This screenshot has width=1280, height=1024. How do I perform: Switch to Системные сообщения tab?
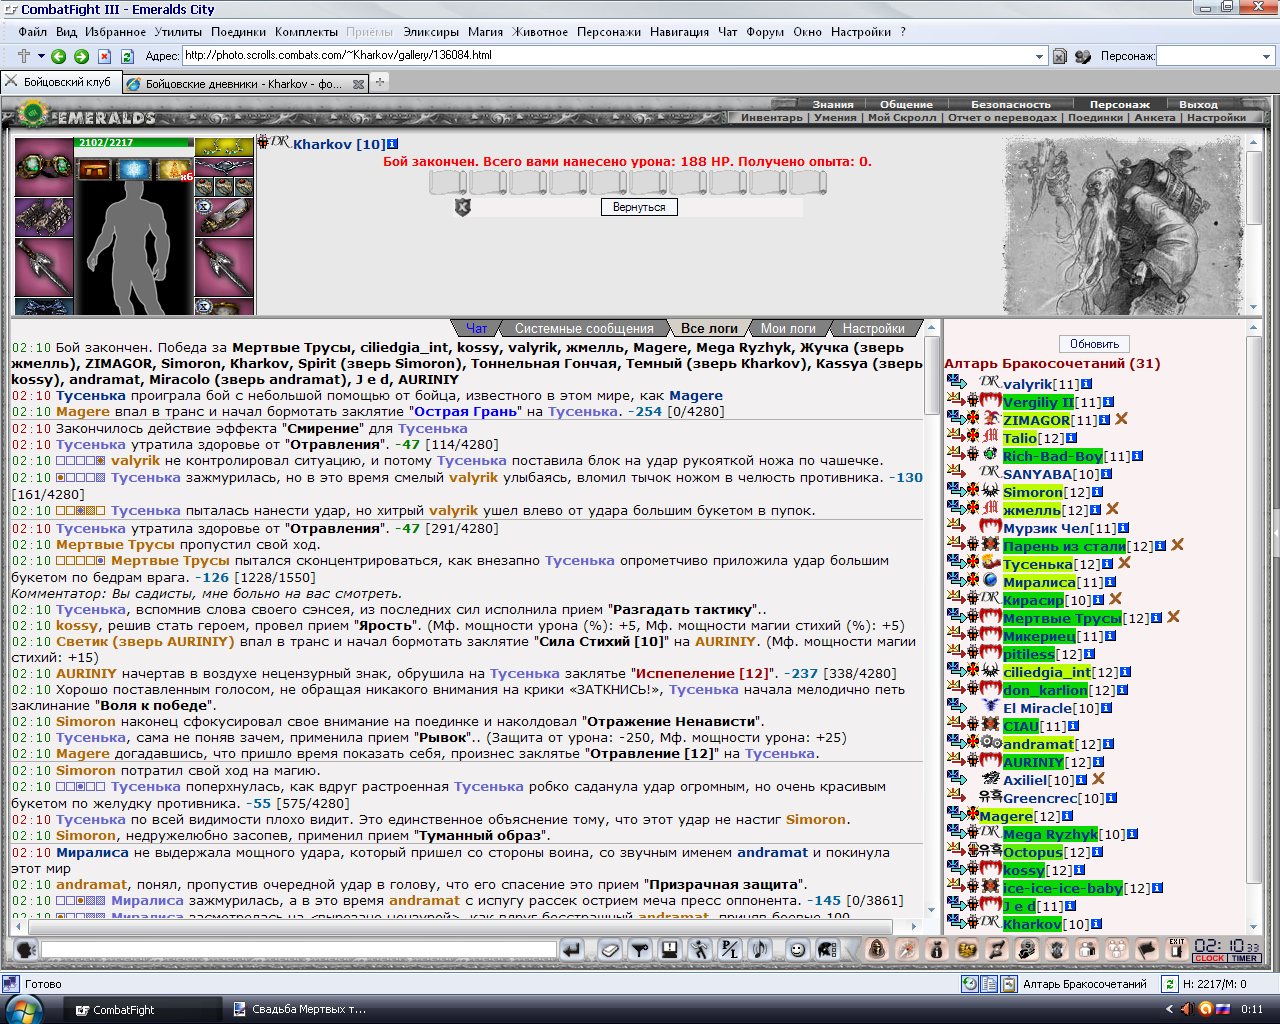click(584, 328)
